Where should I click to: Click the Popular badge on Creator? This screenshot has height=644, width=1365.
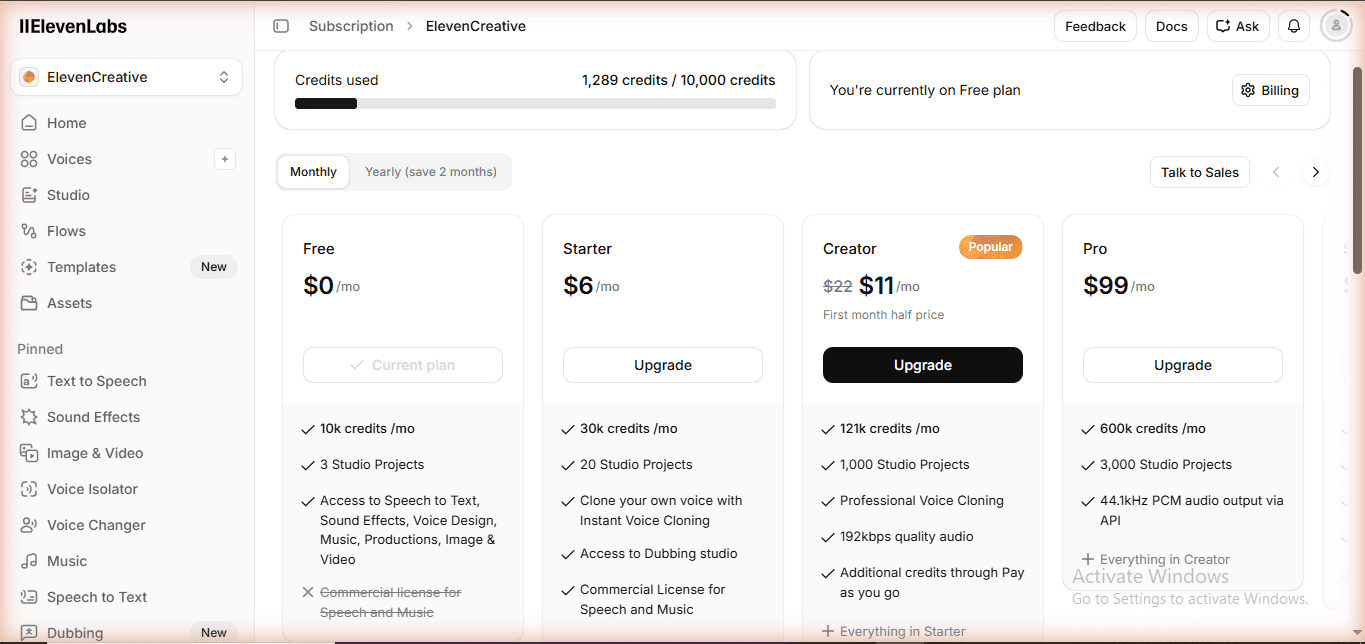pos(990,247)
